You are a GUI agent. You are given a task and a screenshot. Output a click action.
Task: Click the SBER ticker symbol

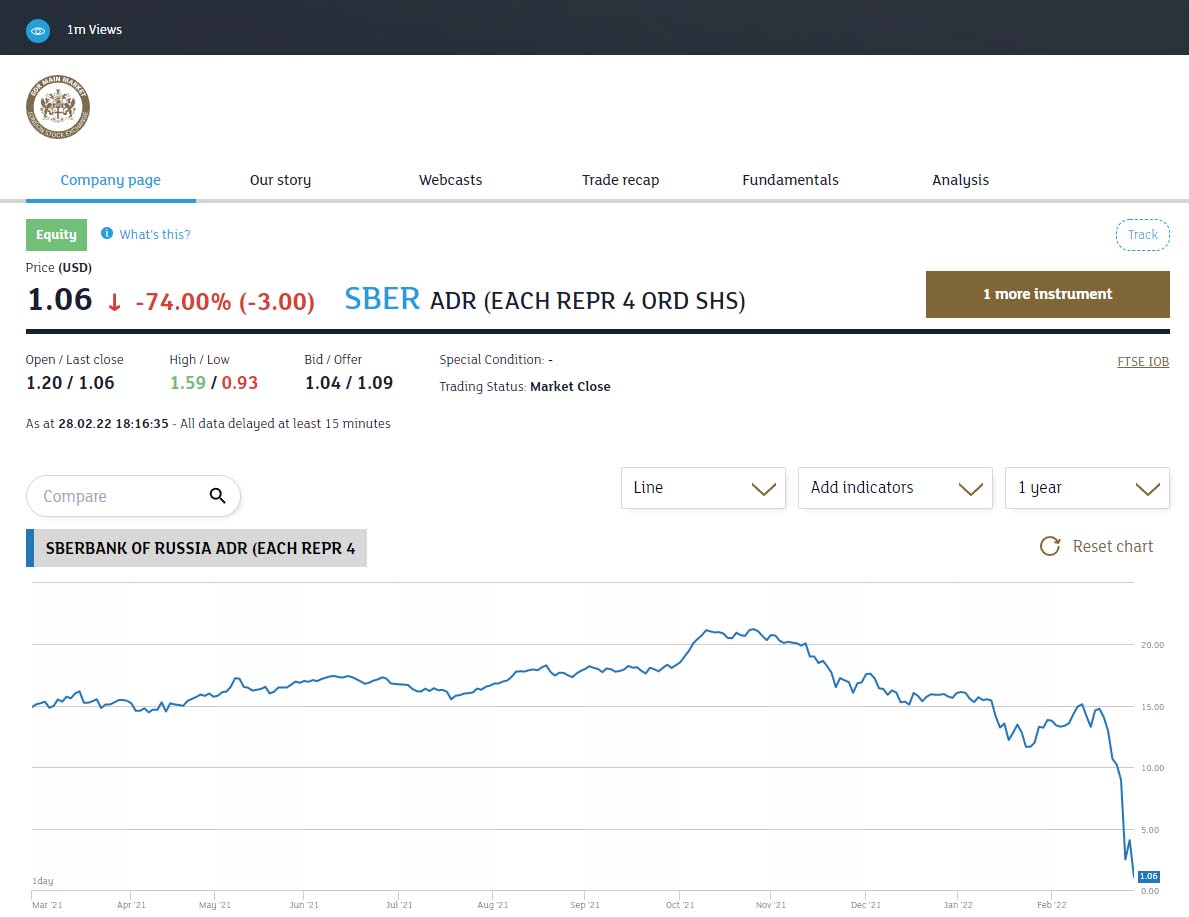[x=382, y=299]
